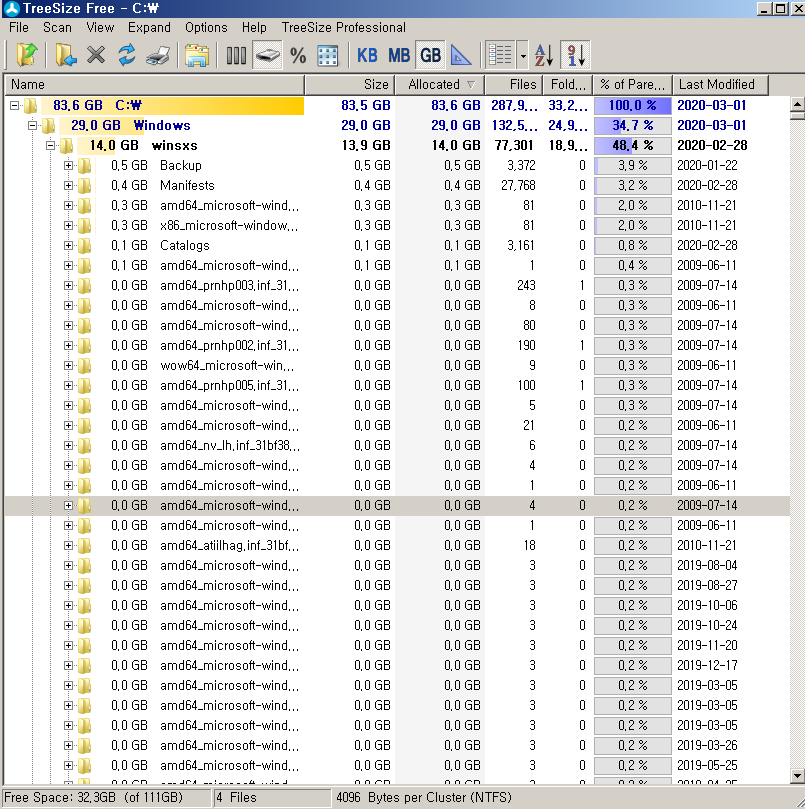Collapse the winsxs folder node
Image resolution: width=805 pixels, height=809 pixels.
point(50,145)
